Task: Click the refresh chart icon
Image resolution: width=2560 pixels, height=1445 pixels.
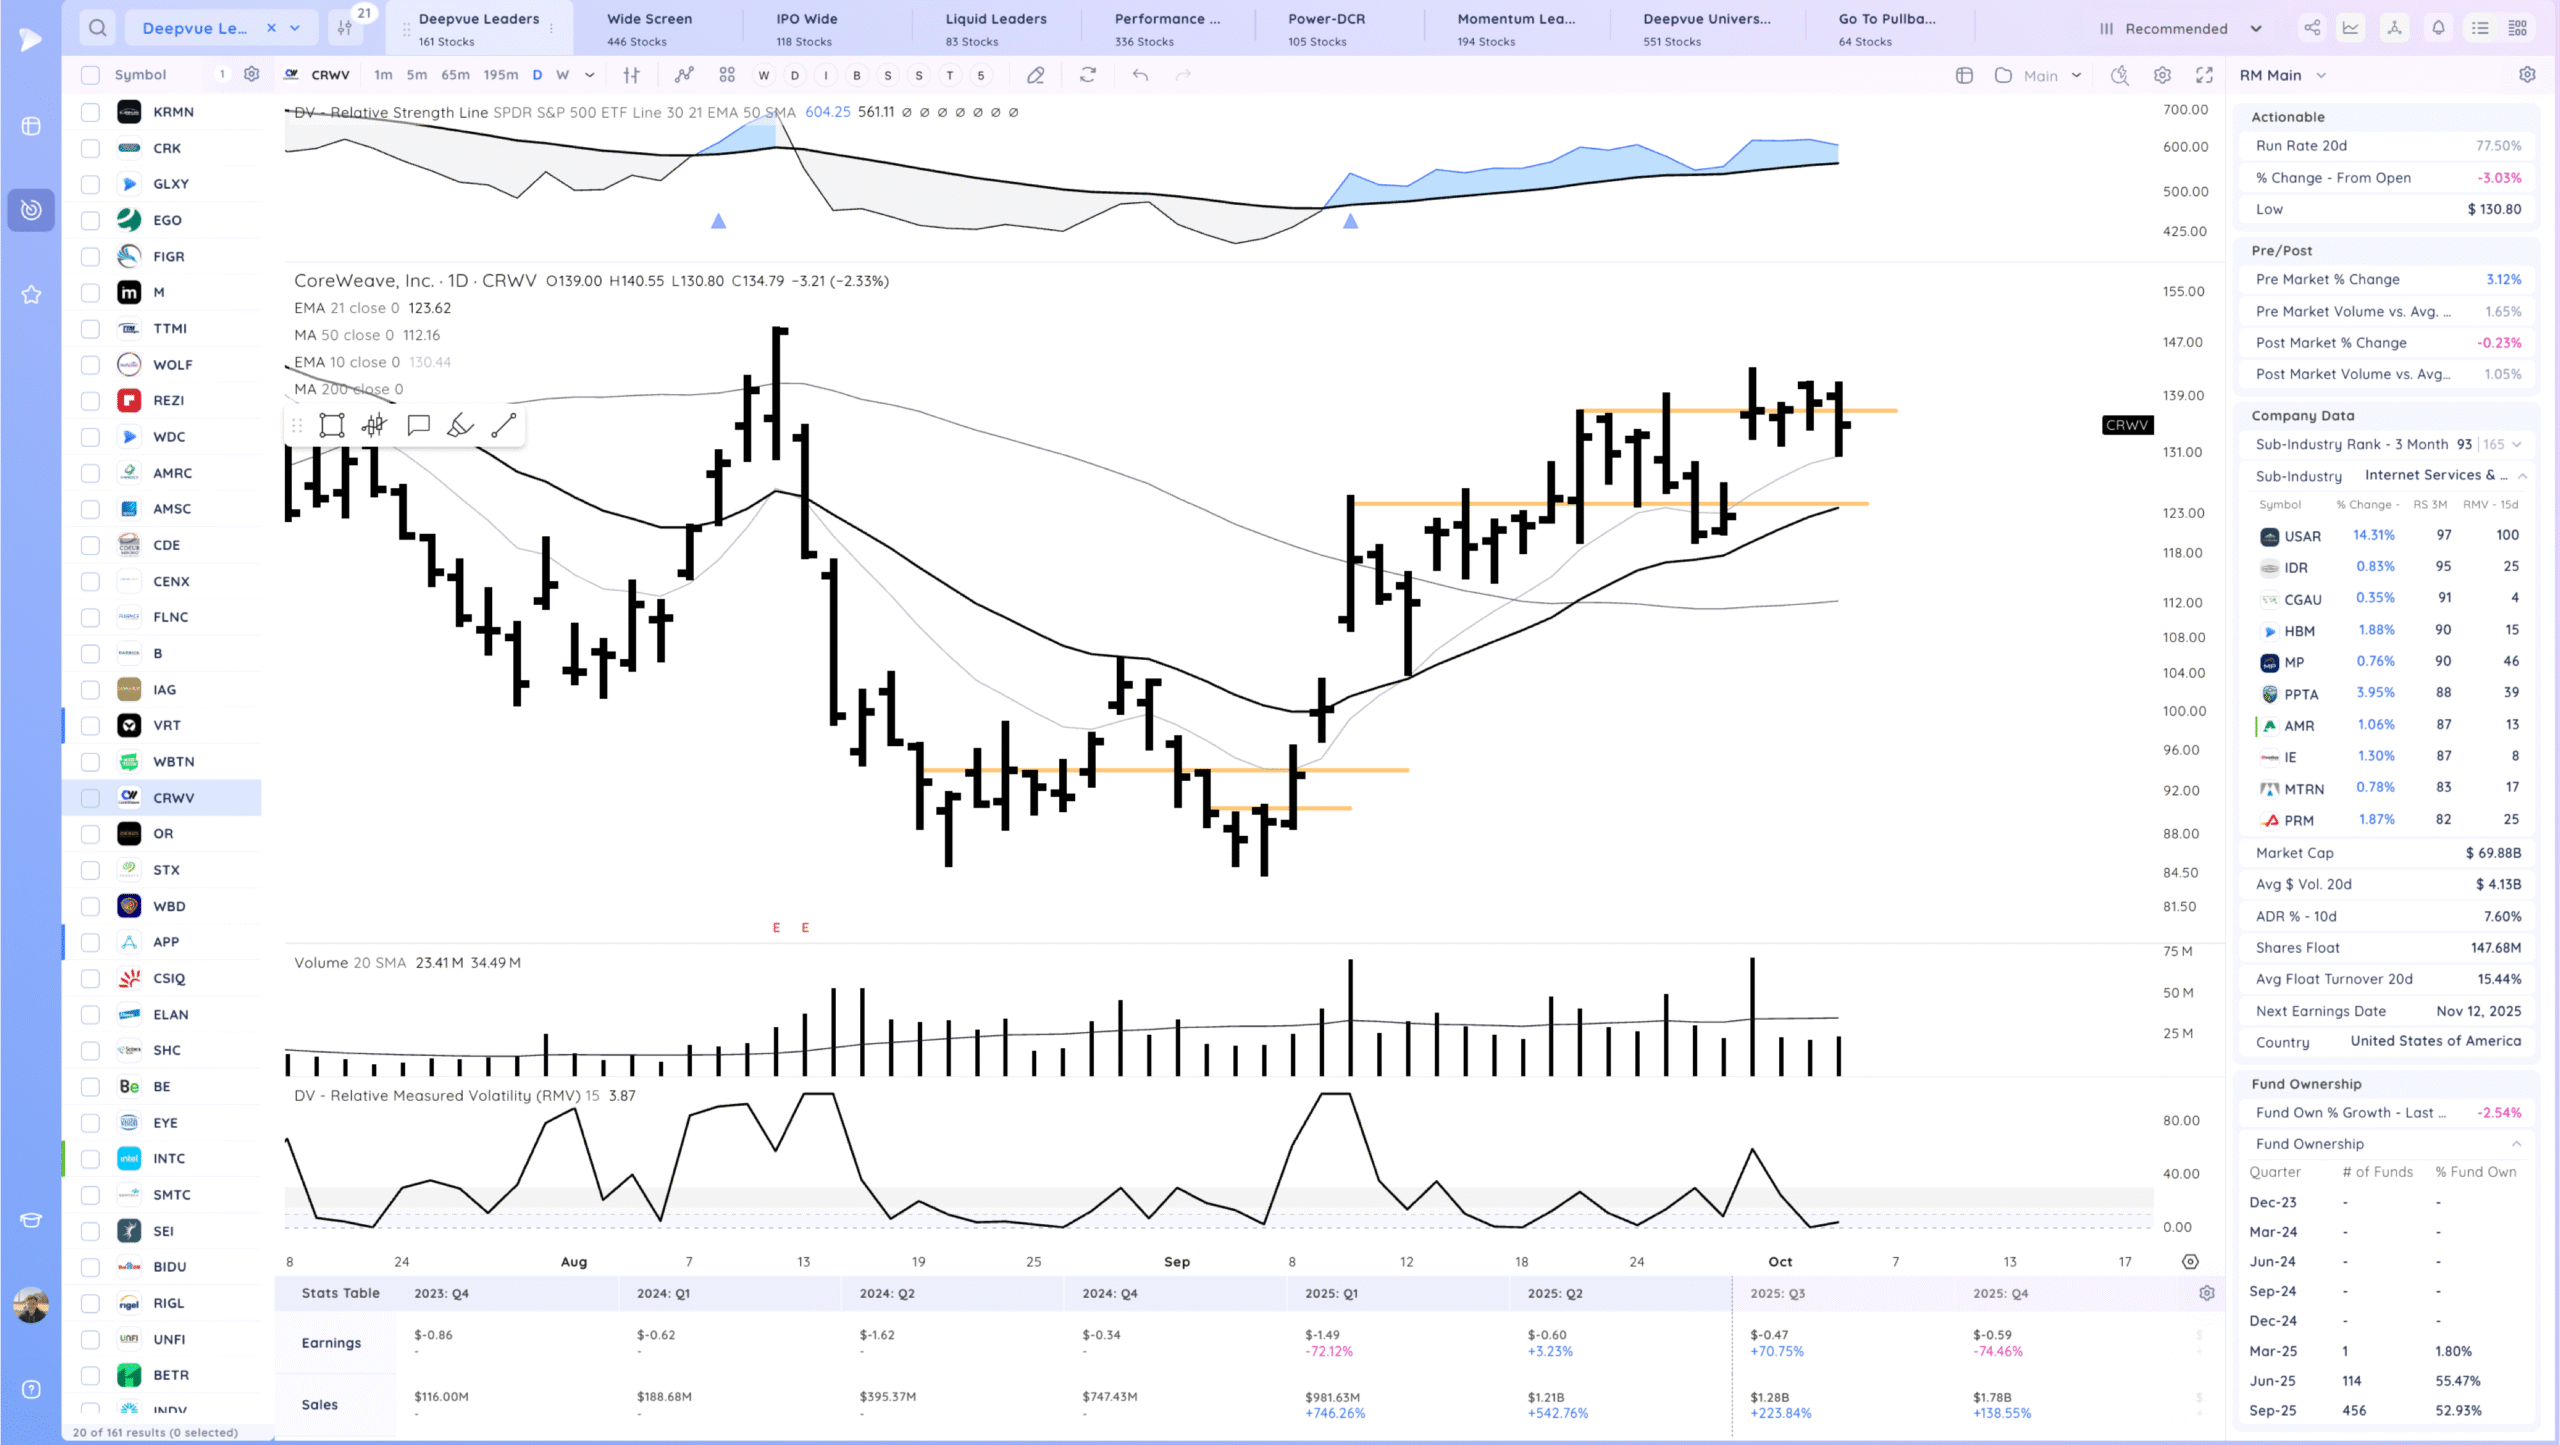Action: coord(1088,75)
